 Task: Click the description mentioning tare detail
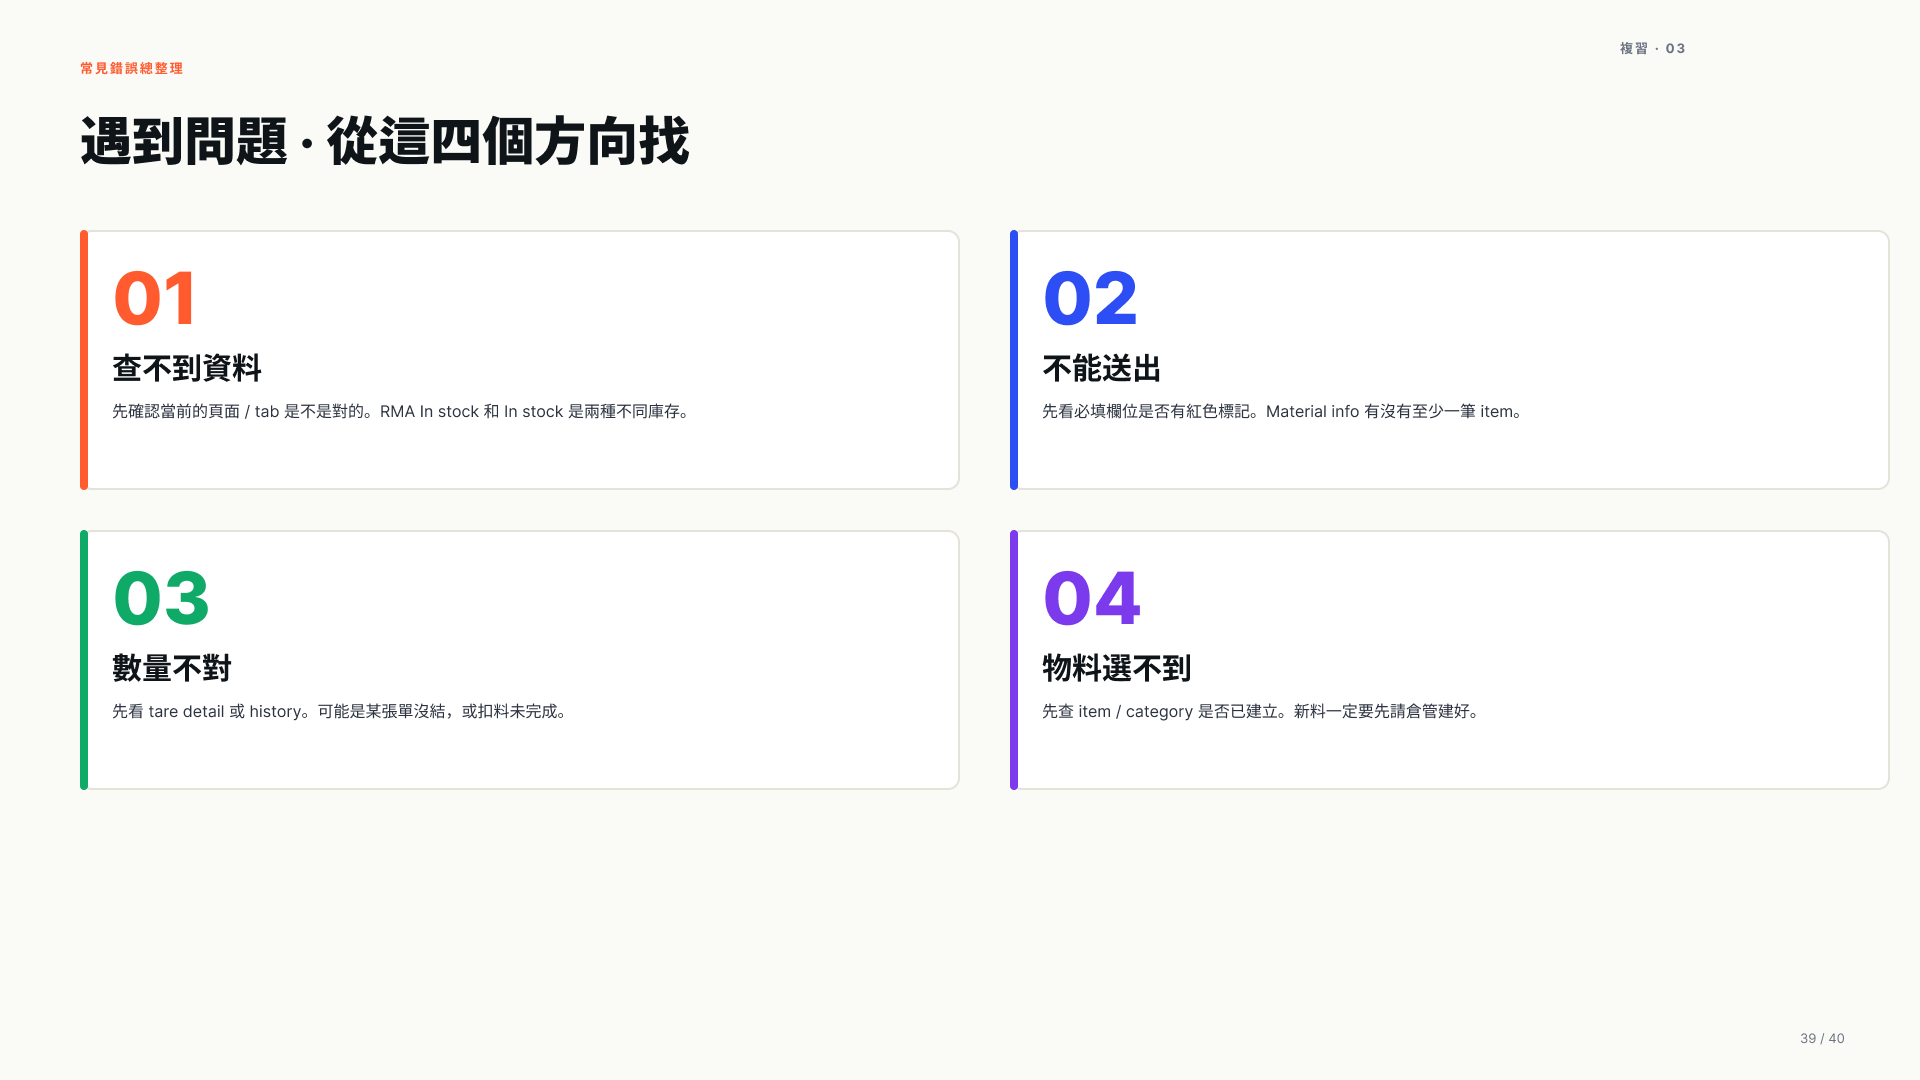coord(342,711)
